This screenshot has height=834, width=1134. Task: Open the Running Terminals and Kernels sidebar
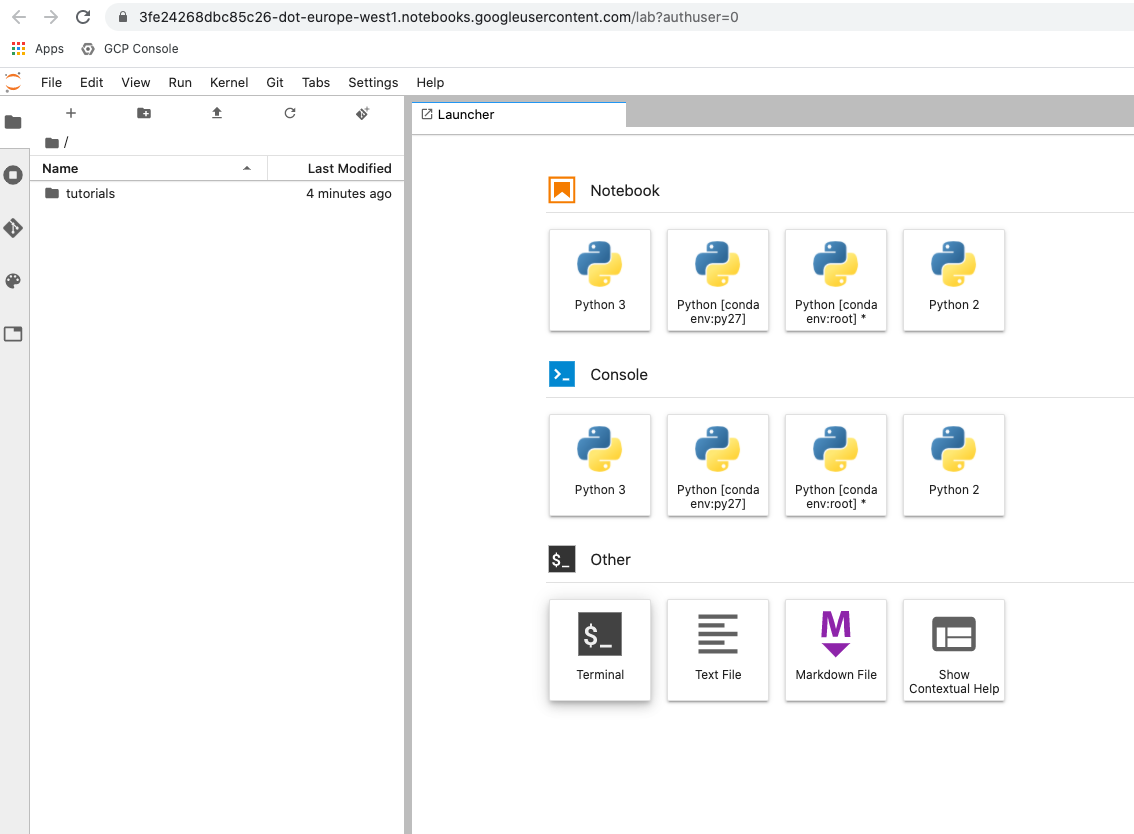(x=13, y=175)
